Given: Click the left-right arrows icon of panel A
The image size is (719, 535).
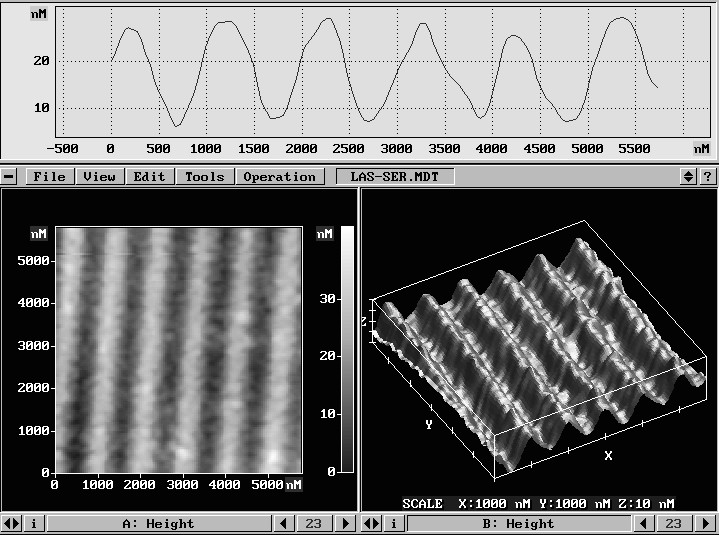Looking at the screenshot, I should (x=11, y=523).
